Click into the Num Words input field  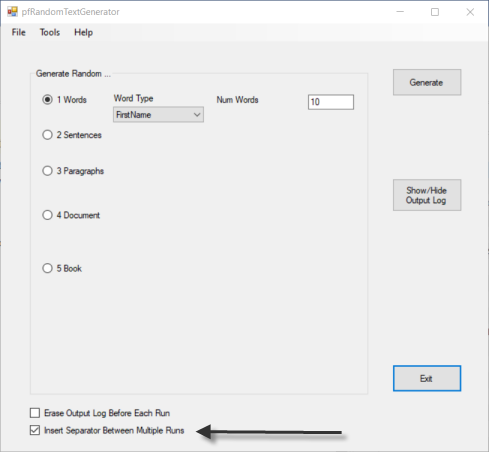(x=331, y=102)
